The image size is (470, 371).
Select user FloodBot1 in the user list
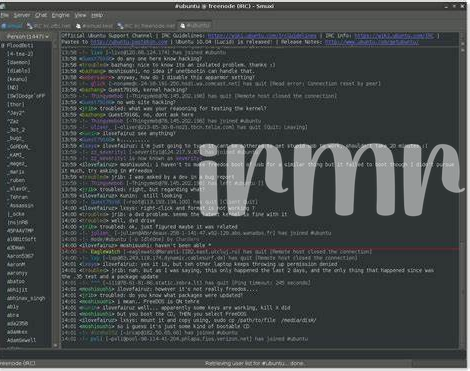coord(20,45)
